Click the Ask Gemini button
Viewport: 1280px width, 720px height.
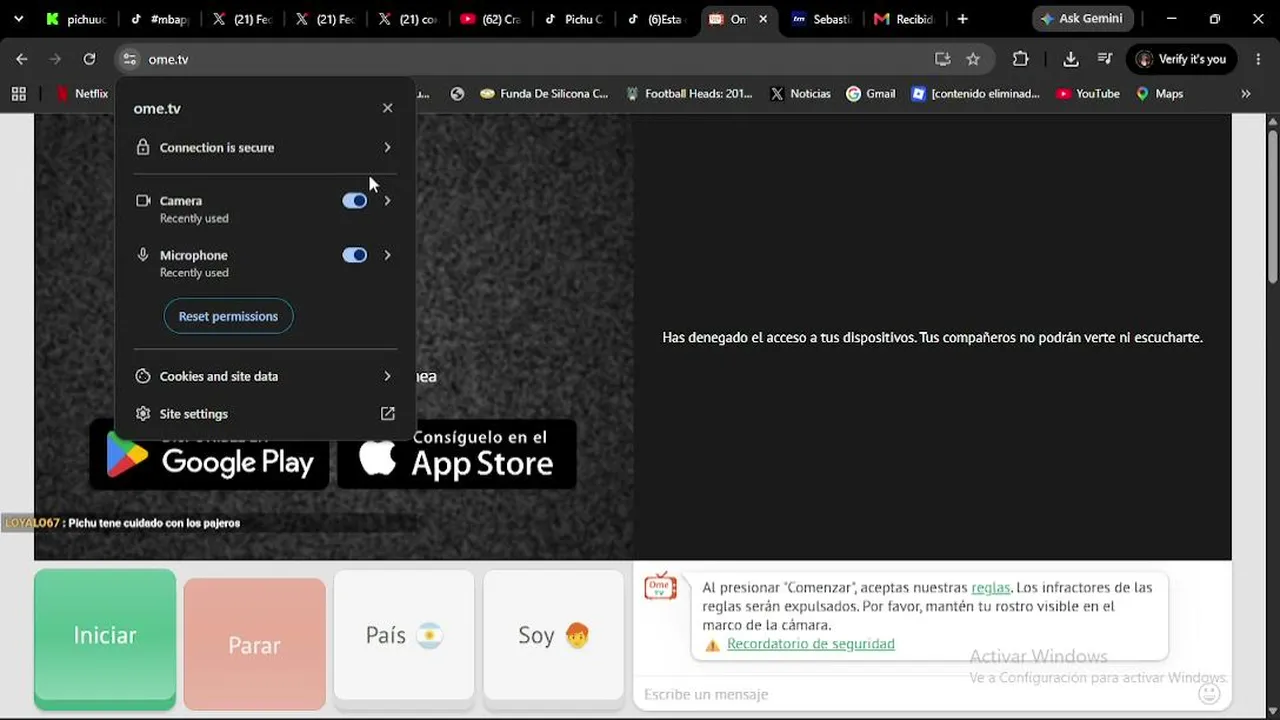coord(1081,19)
